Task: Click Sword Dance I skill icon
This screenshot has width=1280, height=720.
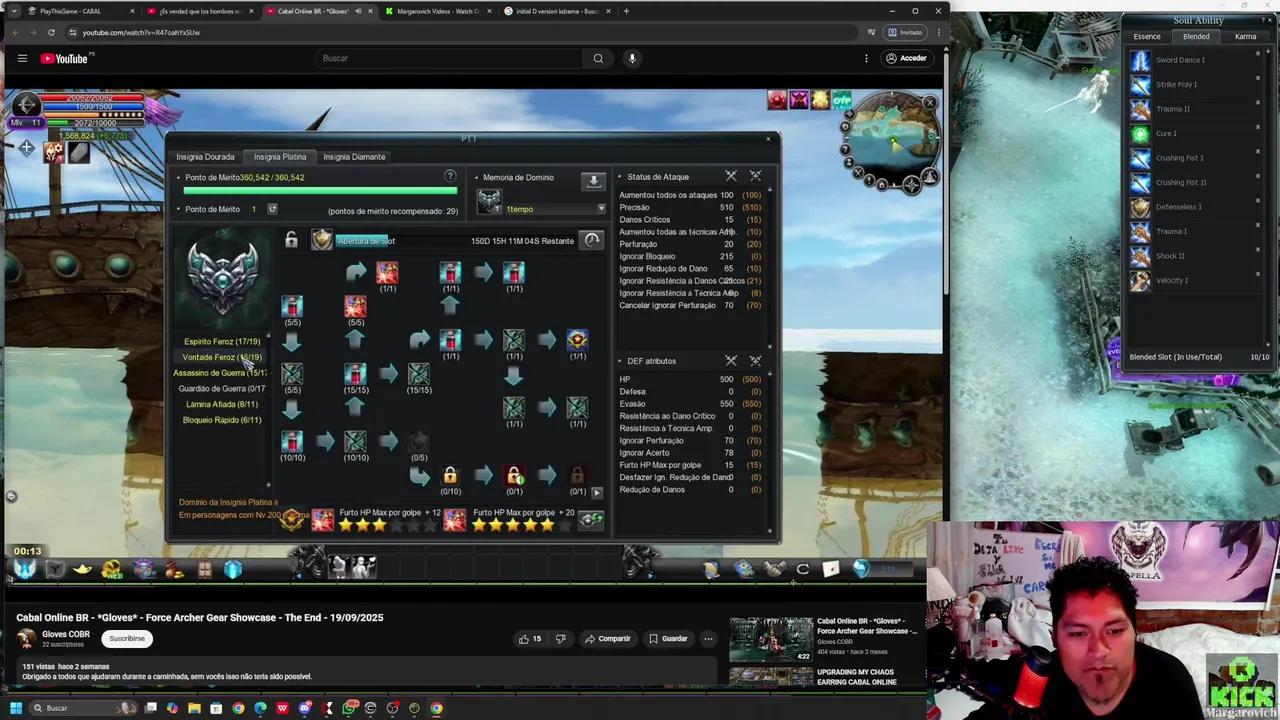Action: (x=1140, y=60)
